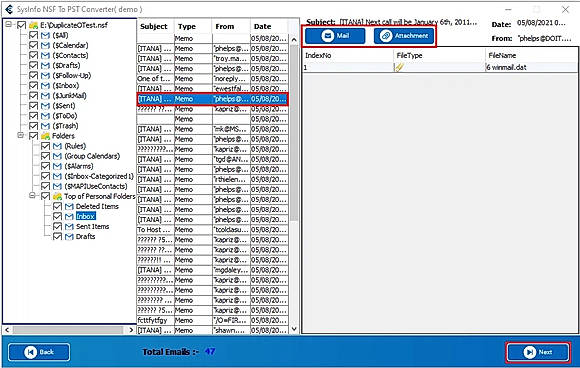580x368 pixels.
Task: Select the ($Inbox-Categorized1) folder
Action: pos(99,176)
